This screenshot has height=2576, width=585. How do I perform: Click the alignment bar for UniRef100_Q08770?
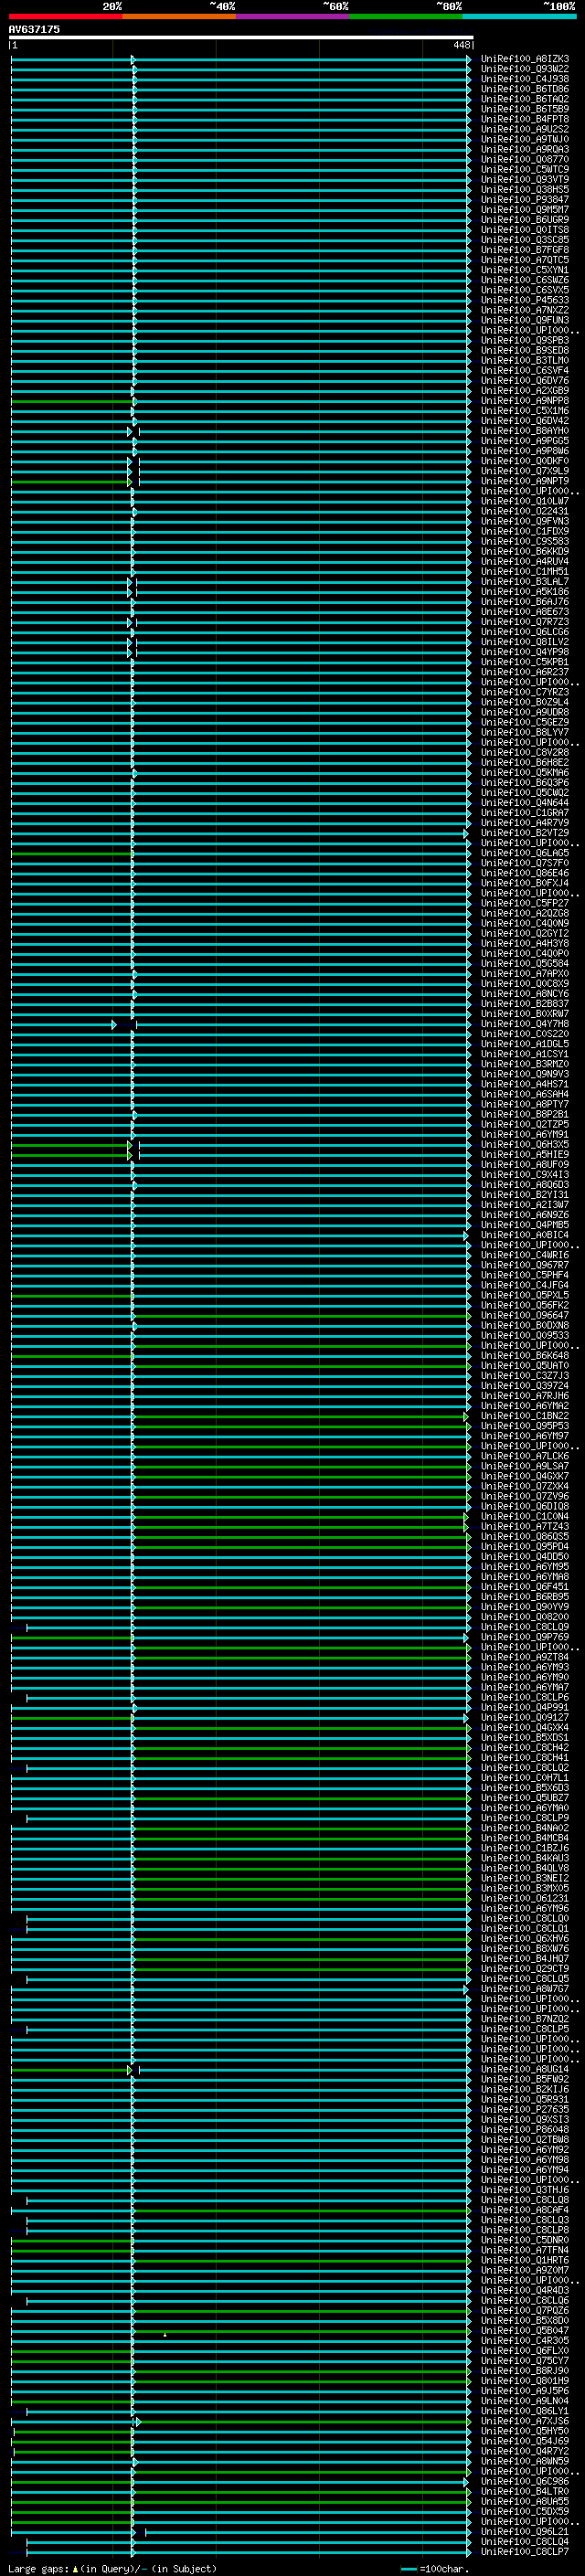[x=240, y=159]
